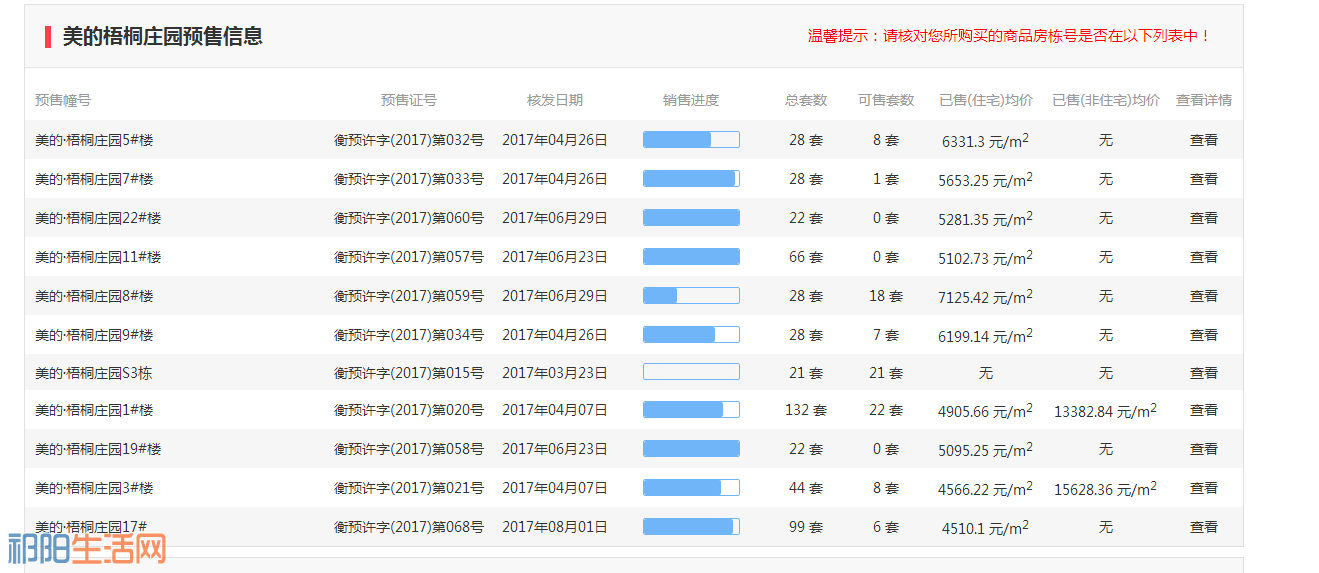
Task: Click sales progress bar of 1#楼
Action: pyautogui.click(x=691, y=410)
